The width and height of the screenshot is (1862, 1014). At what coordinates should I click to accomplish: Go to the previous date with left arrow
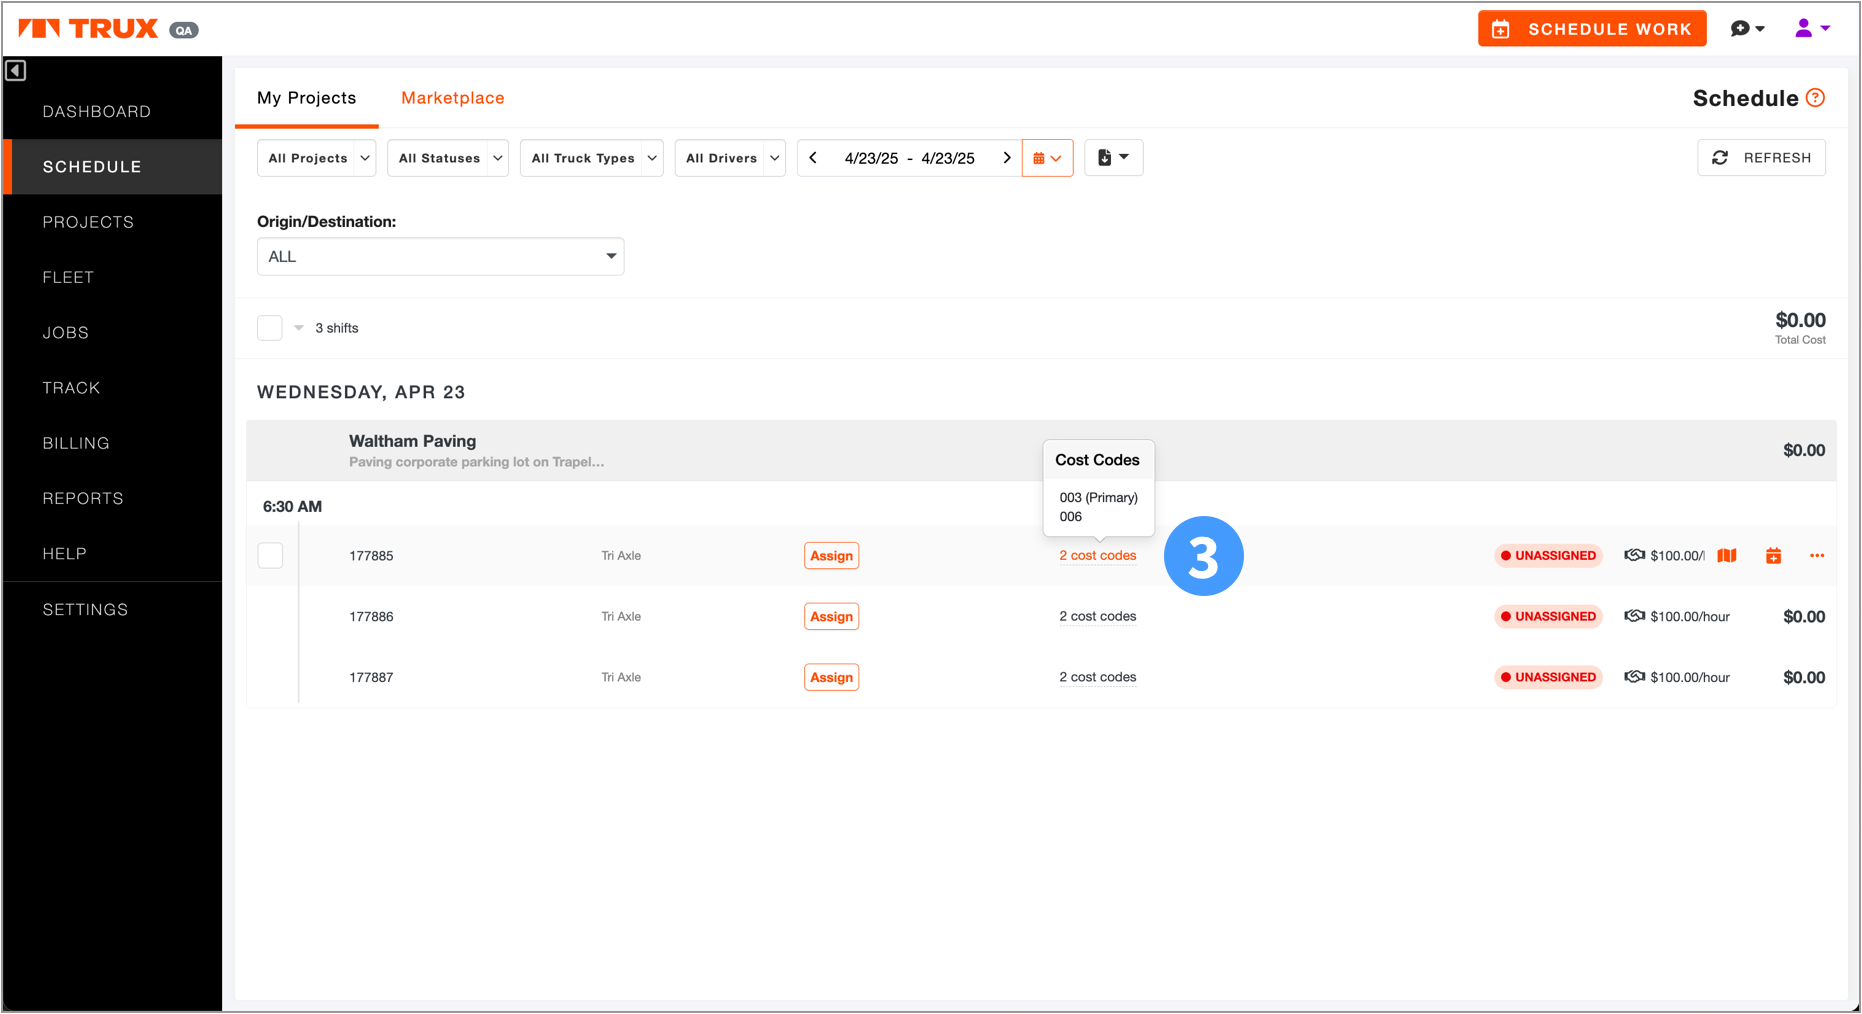[x=813, y=158]
